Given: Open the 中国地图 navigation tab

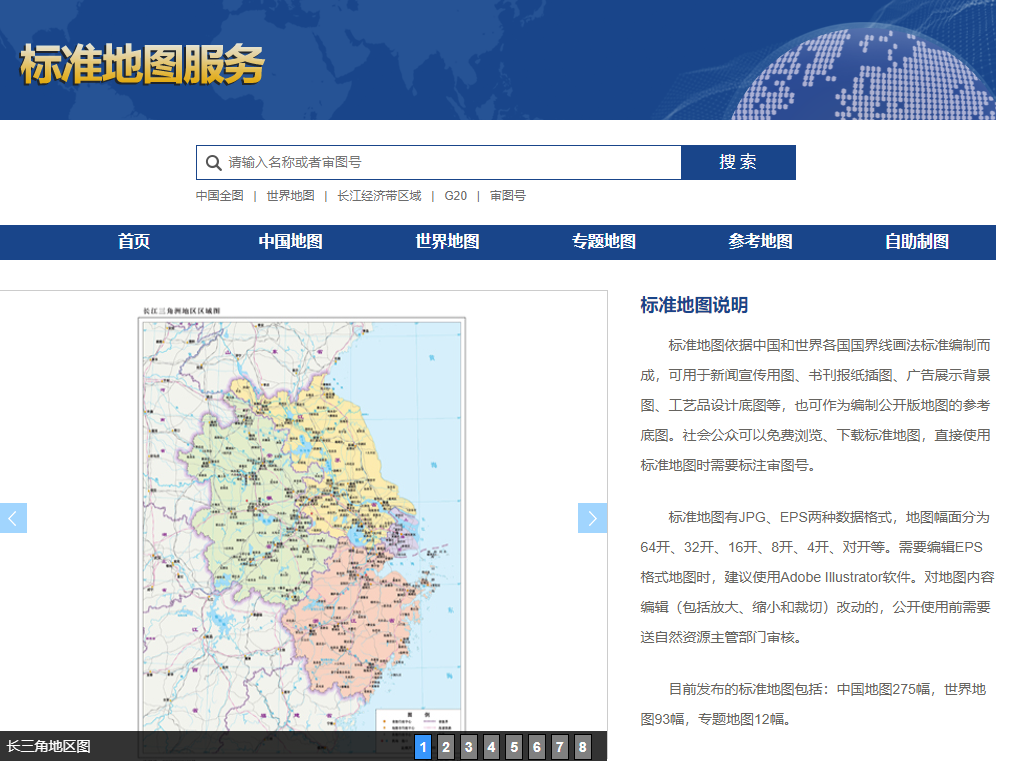Looking at the screenshot, I should [290, 242].
